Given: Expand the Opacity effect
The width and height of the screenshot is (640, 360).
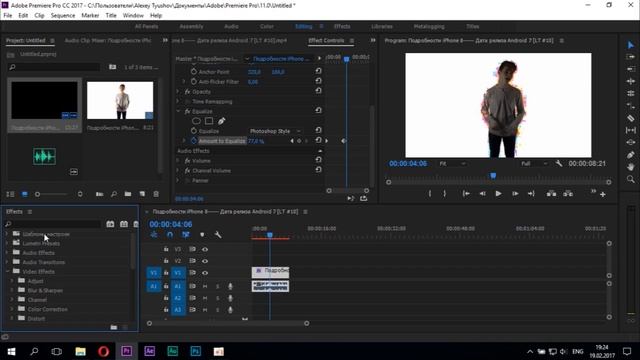Looking at the screenshot, I should click(178, 91).
